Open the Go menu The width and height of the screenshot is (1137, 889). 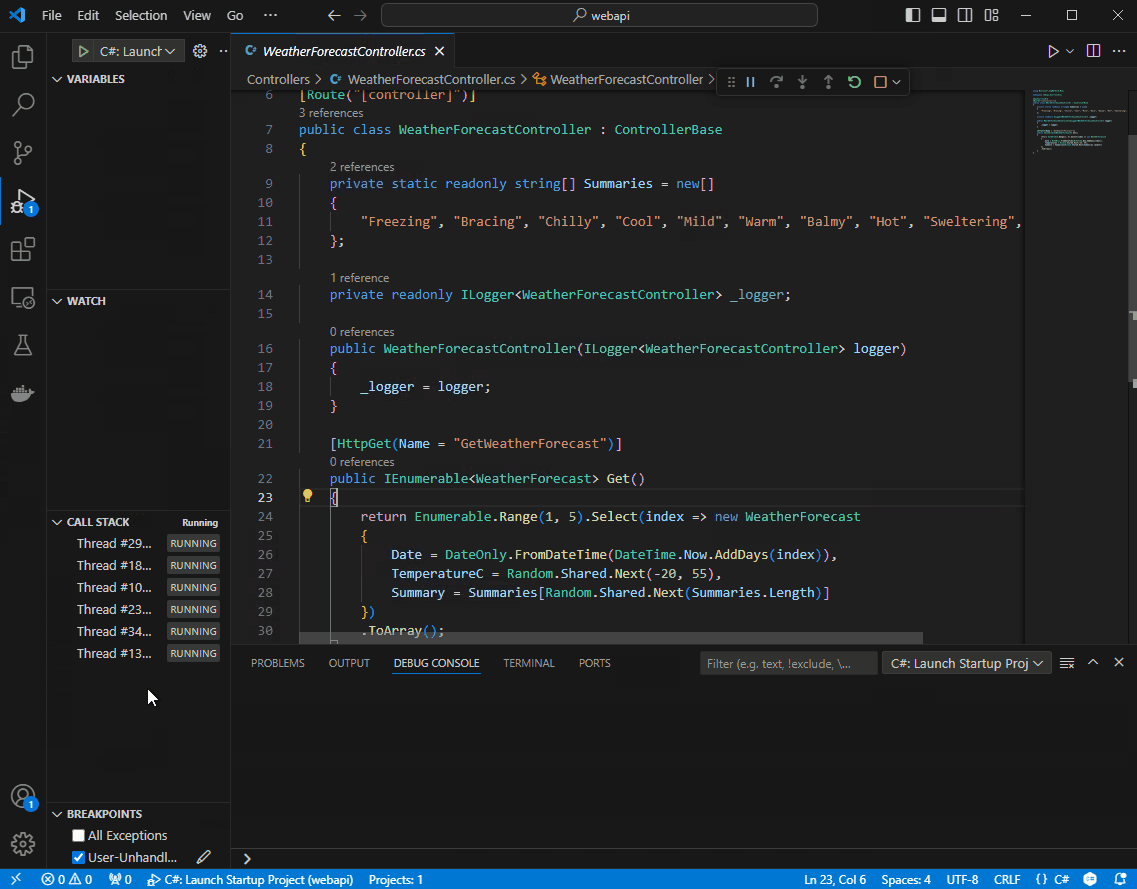(234, 15)
